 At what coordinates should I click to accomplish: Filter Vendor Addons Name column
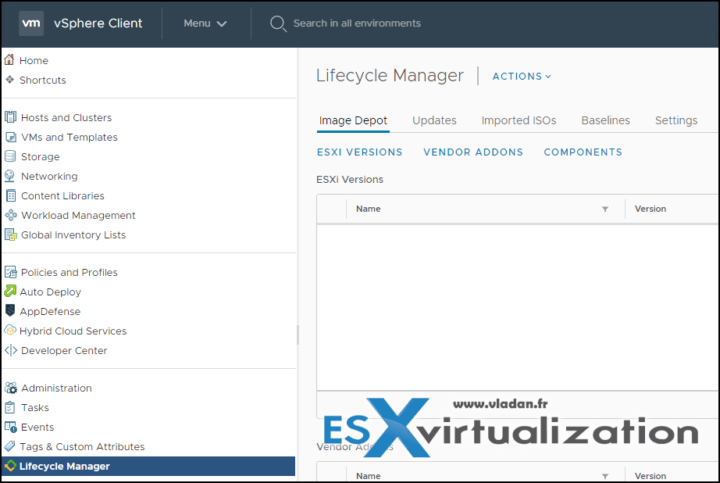[605, 477]
